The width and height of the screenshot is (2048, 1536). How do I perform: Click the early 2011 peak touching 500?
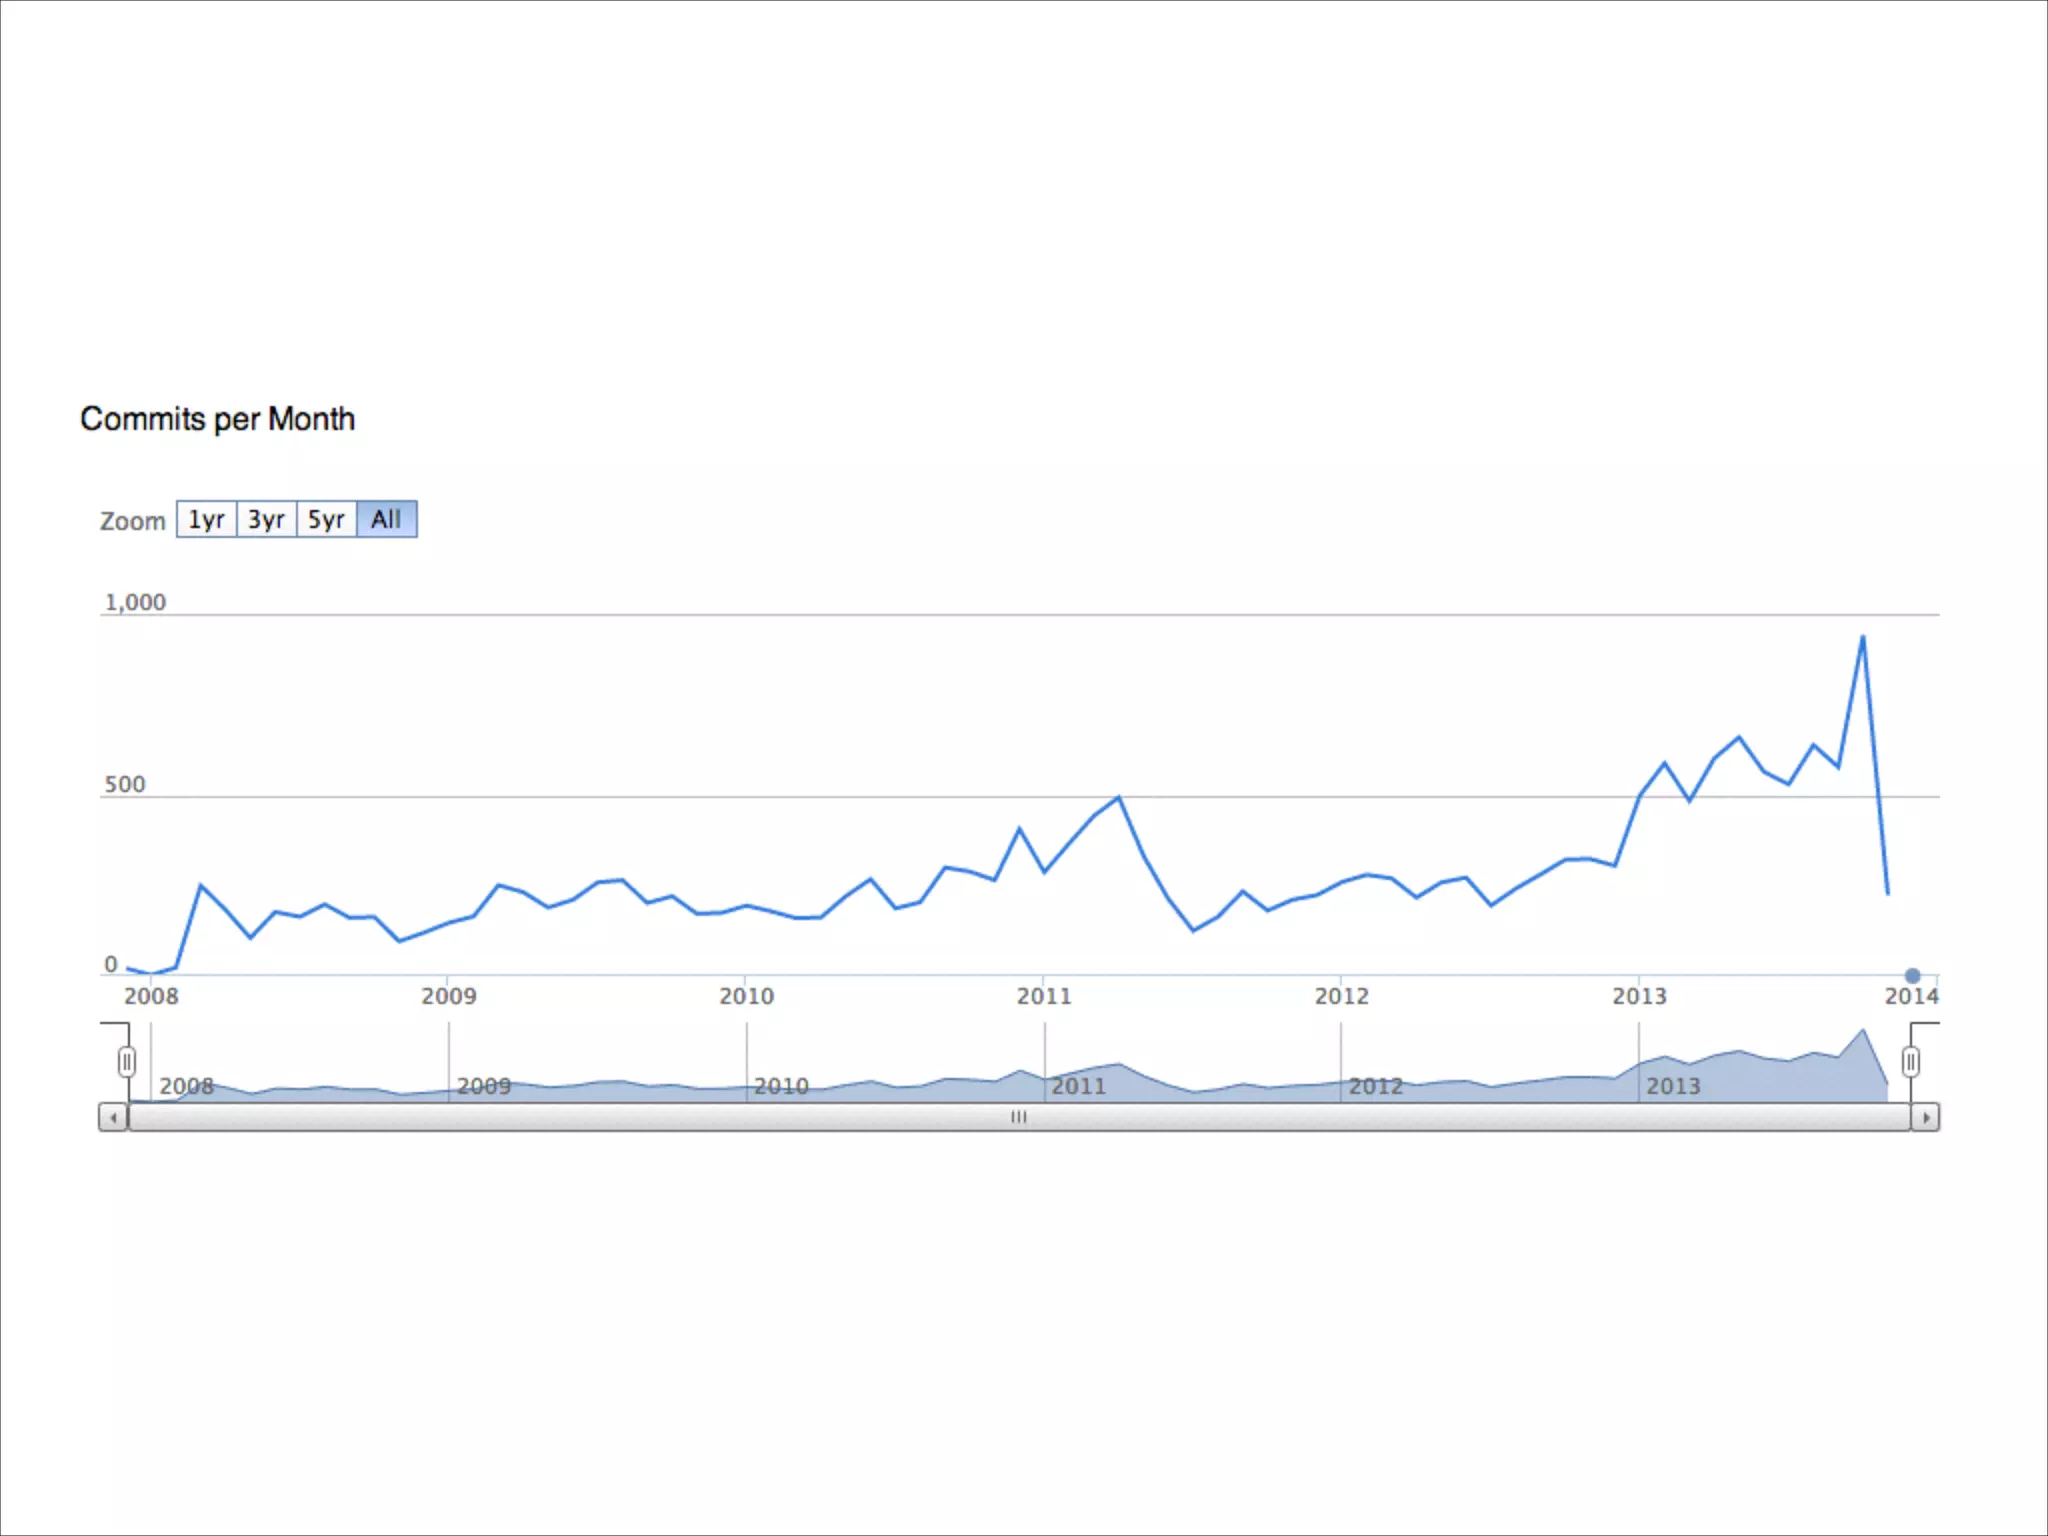coord(1119,798)
